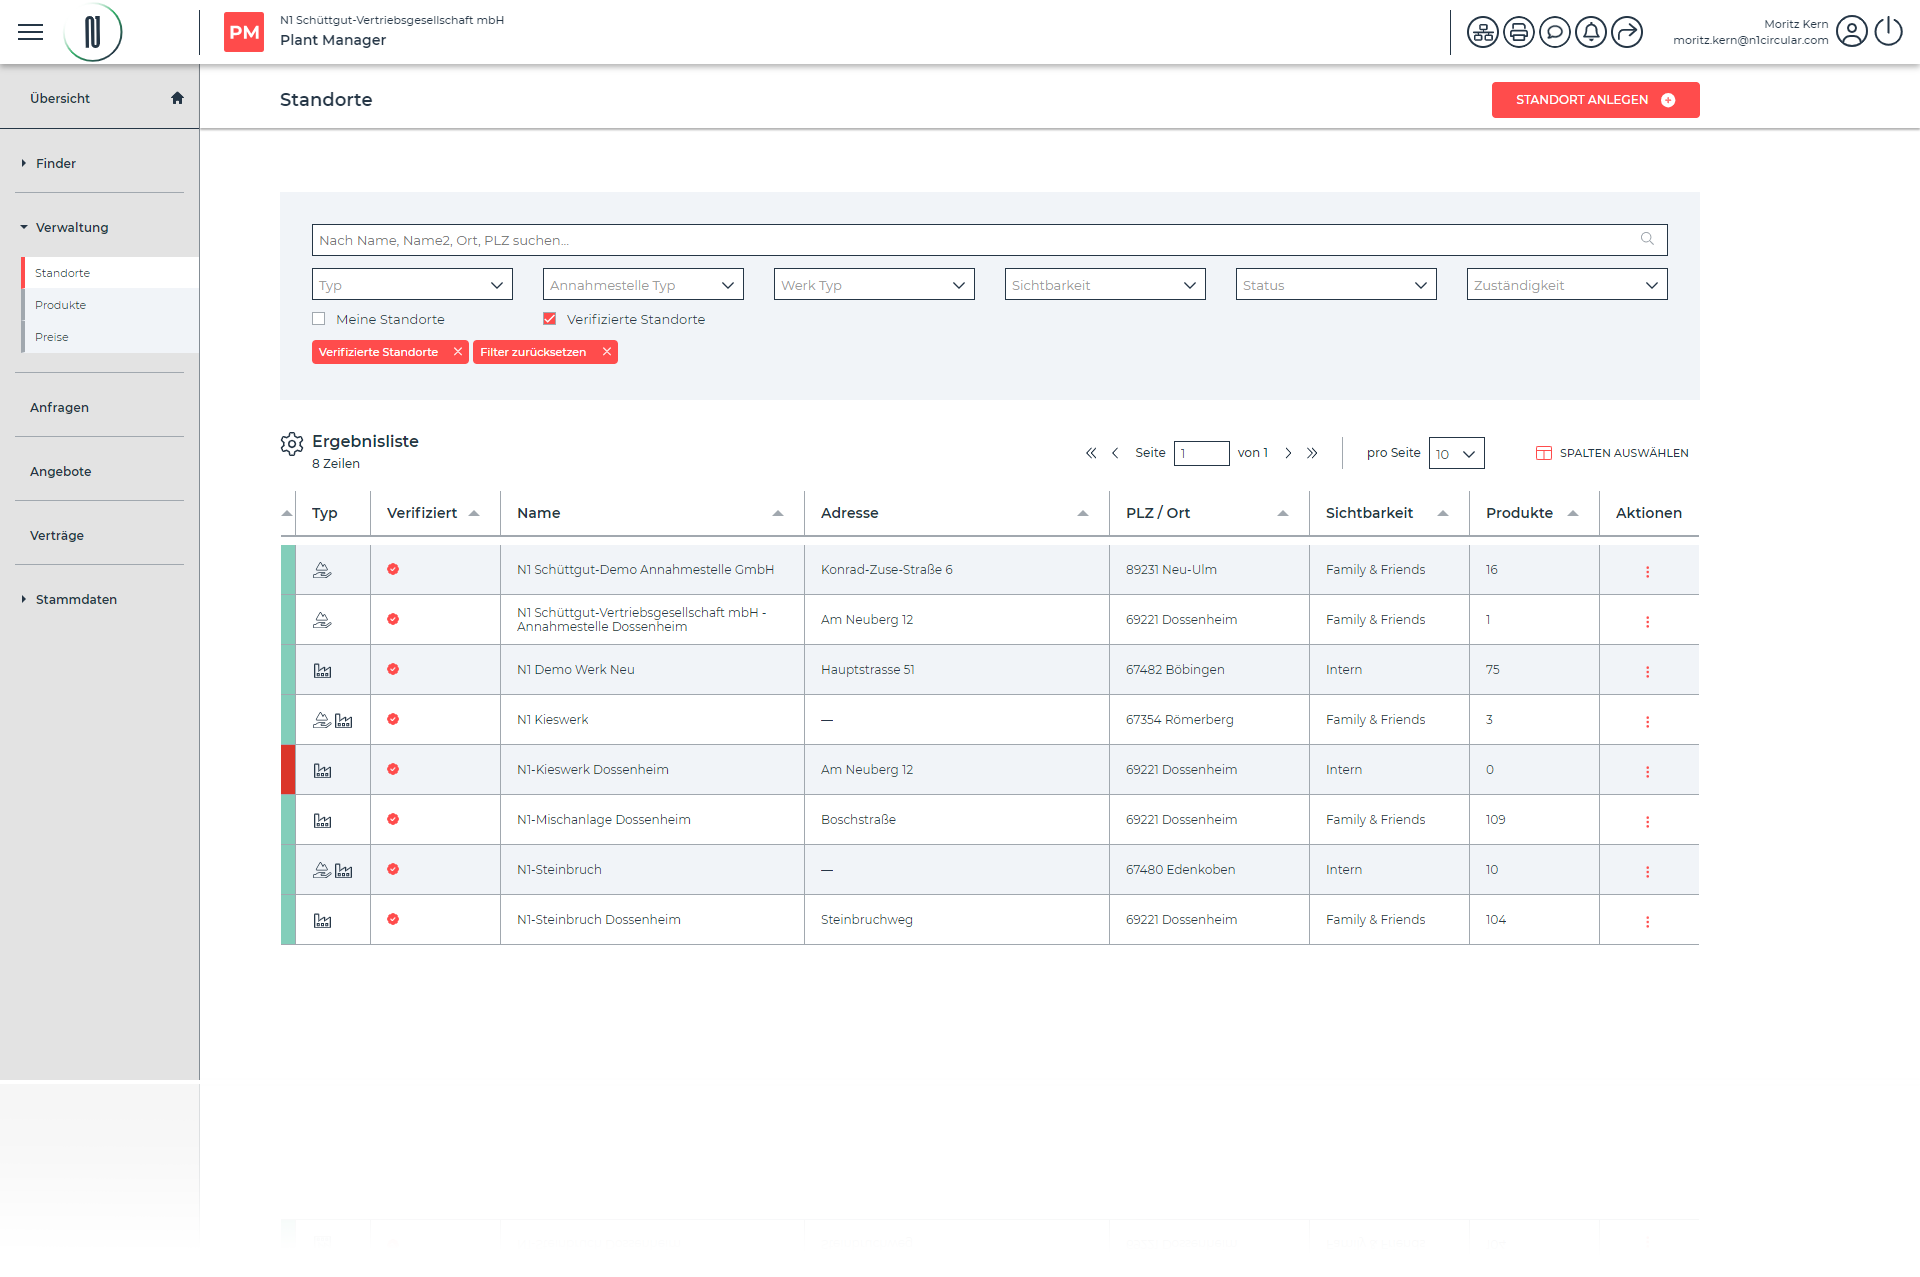
Task: Click the printer icon in header
Action: 1518,33
